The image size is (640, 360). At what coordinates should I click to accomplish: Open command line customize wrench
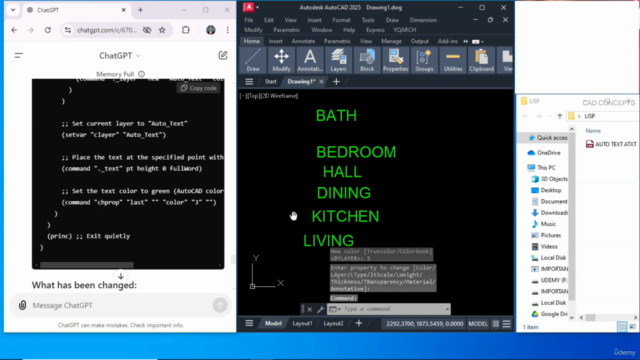[320, 309]
